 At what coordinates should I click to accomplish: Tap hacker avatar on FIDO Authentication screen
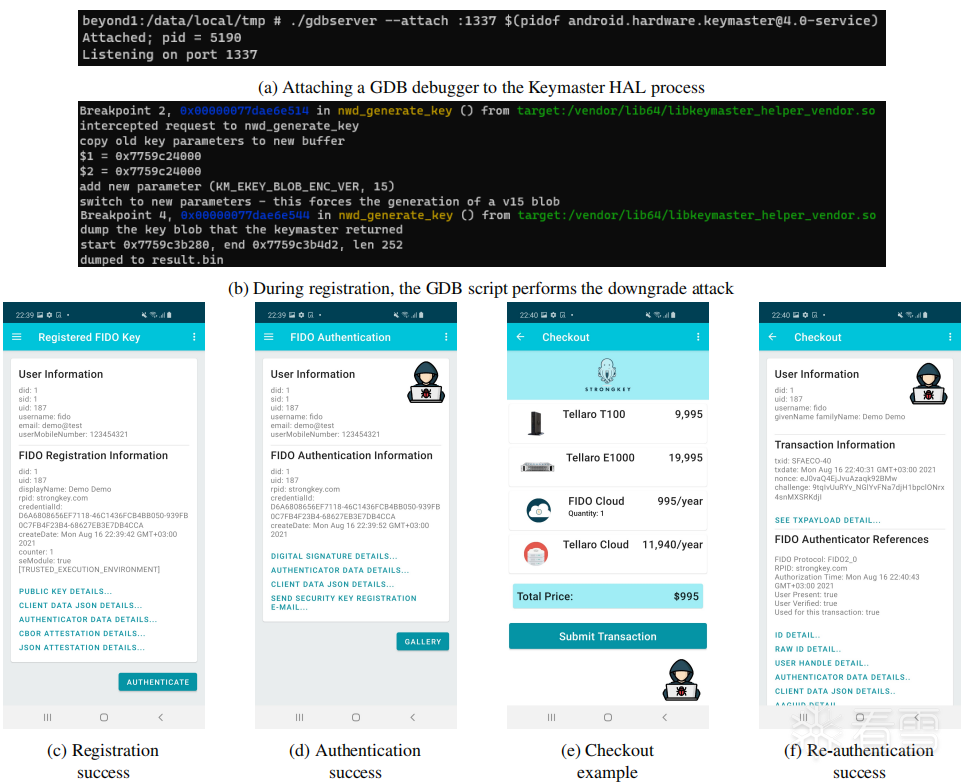426,382
